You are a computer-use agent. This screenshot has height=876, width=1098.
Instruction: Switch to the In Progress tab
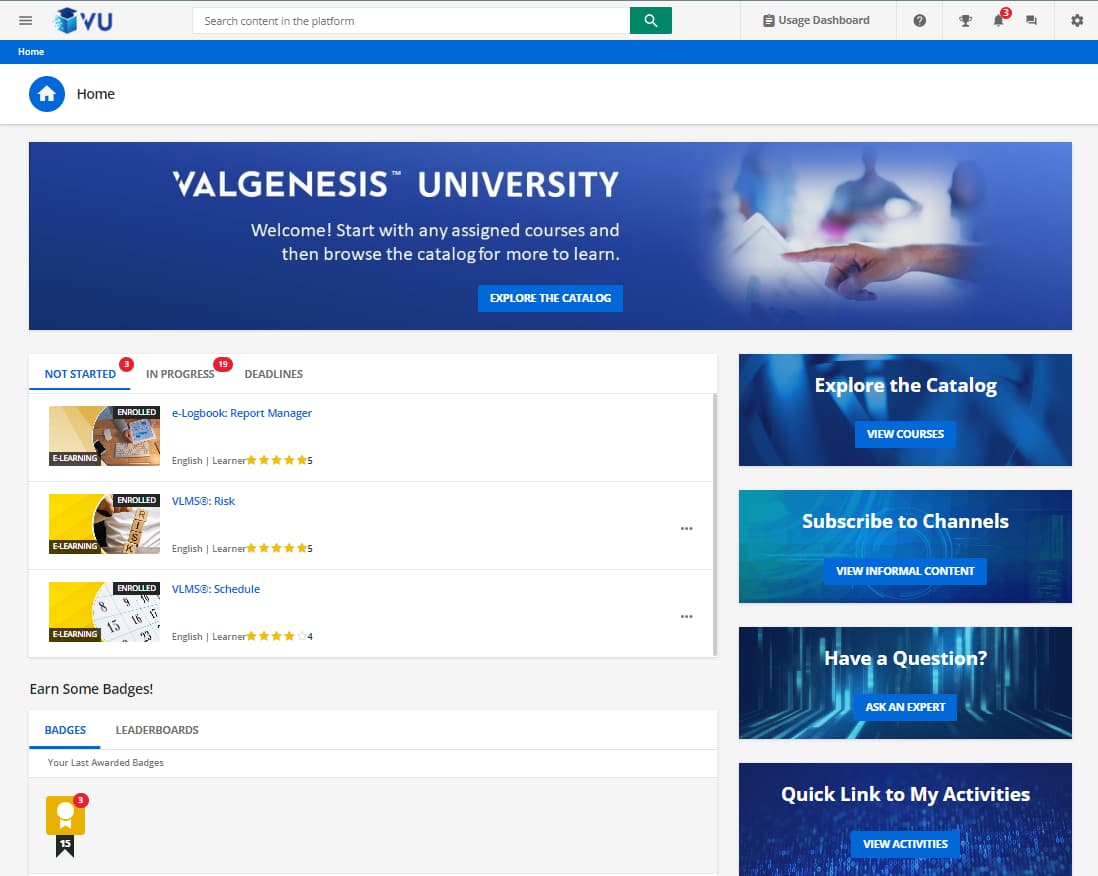(x=180, y=374)
